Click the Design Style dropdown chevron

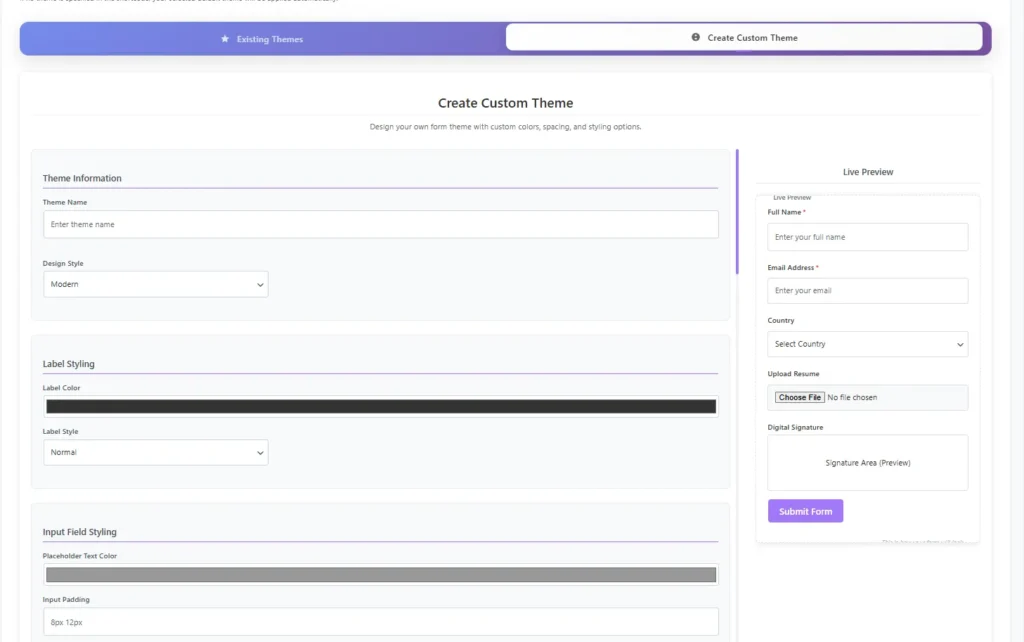click(260, 284)
